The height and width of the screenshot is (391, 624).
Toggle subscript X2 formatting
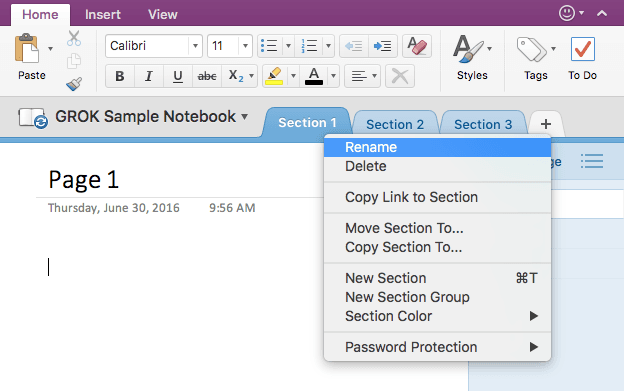[235, 76]
